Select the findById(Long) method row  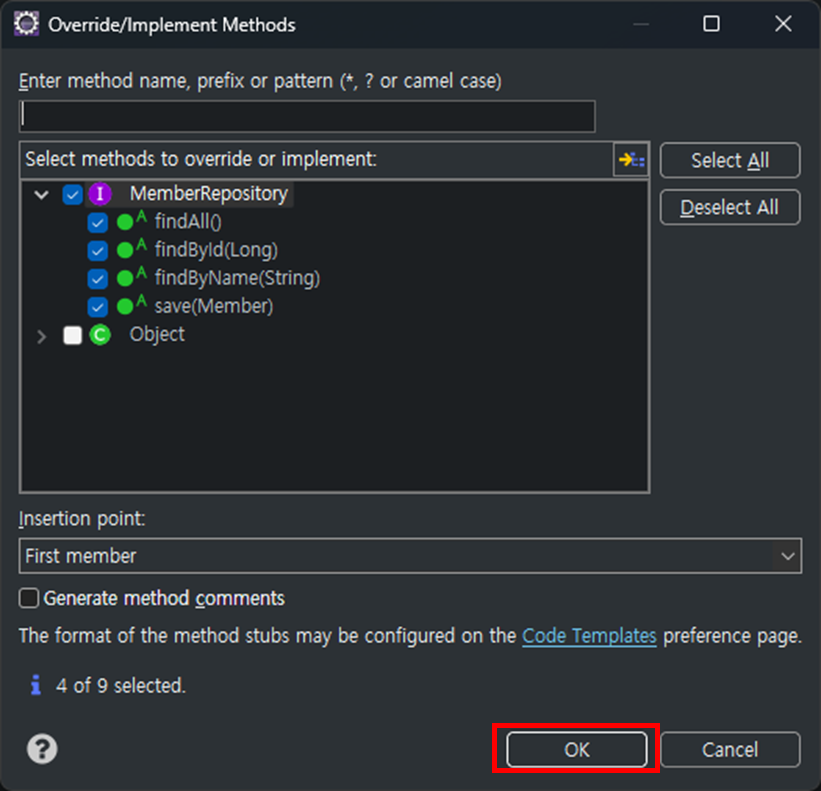pos(216,250)
